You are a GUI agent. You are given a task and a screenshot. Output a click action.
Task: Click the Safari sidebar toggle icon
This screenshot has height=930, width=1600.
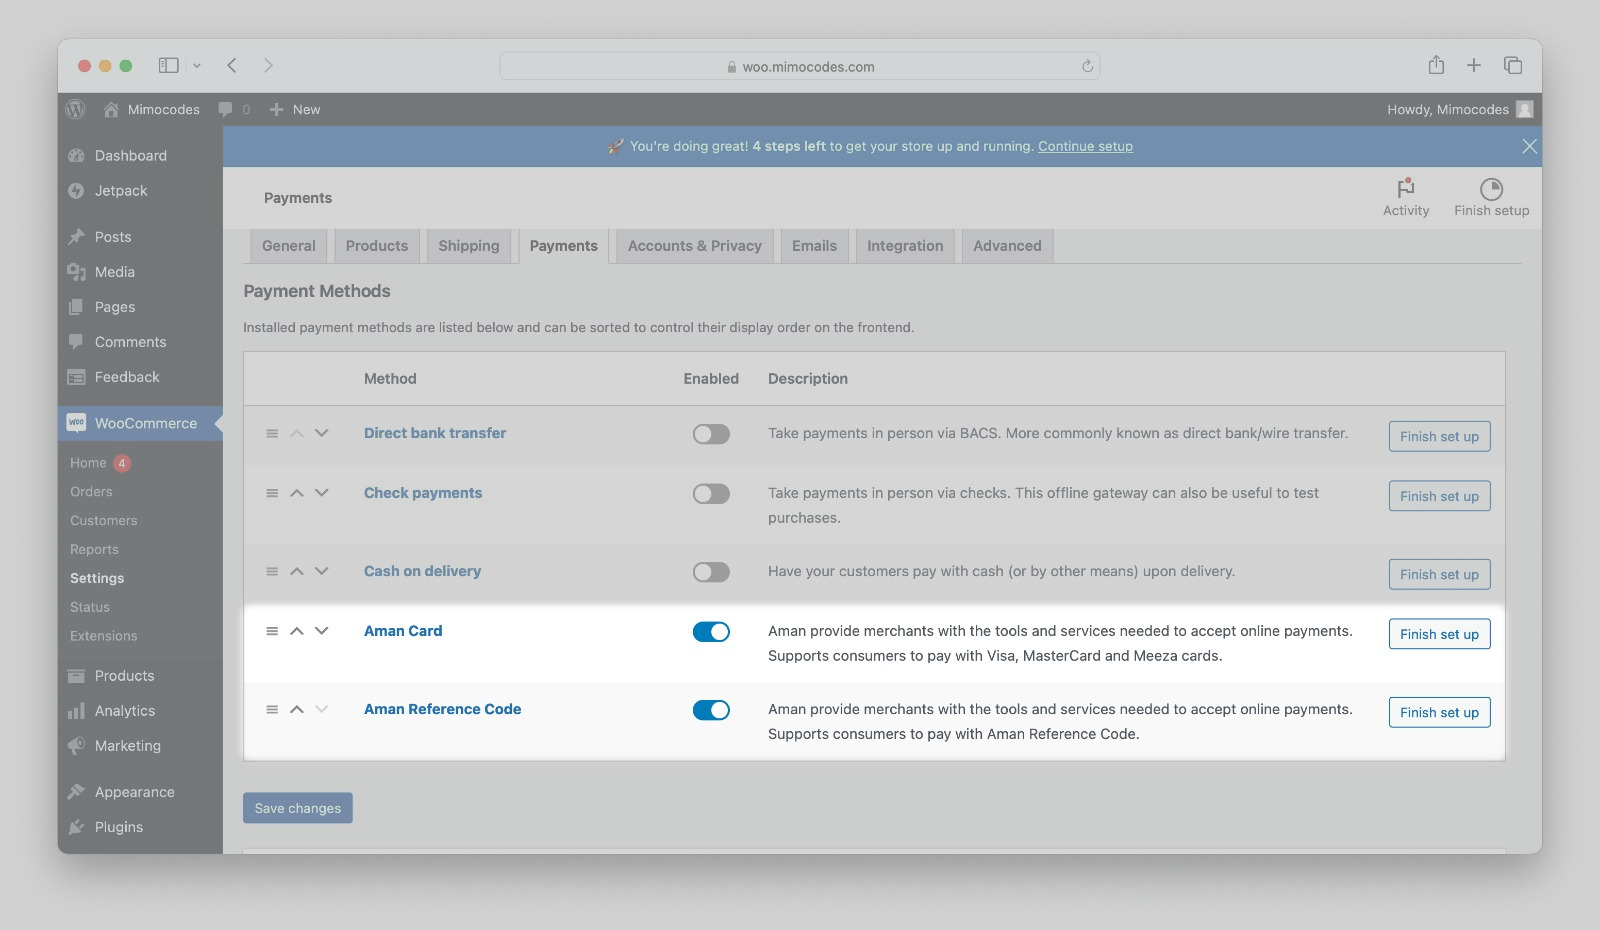coord(168,65)
